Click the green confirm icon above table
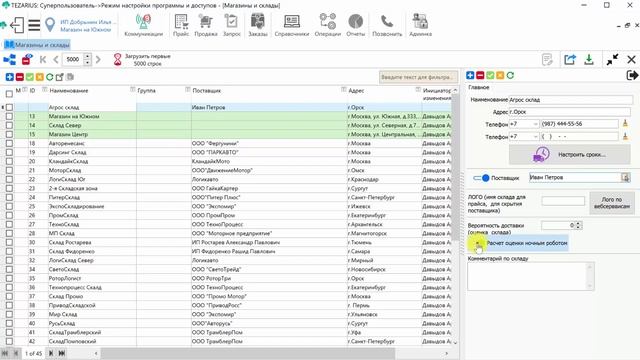The image size is (640, 360). tap(30, 77)
